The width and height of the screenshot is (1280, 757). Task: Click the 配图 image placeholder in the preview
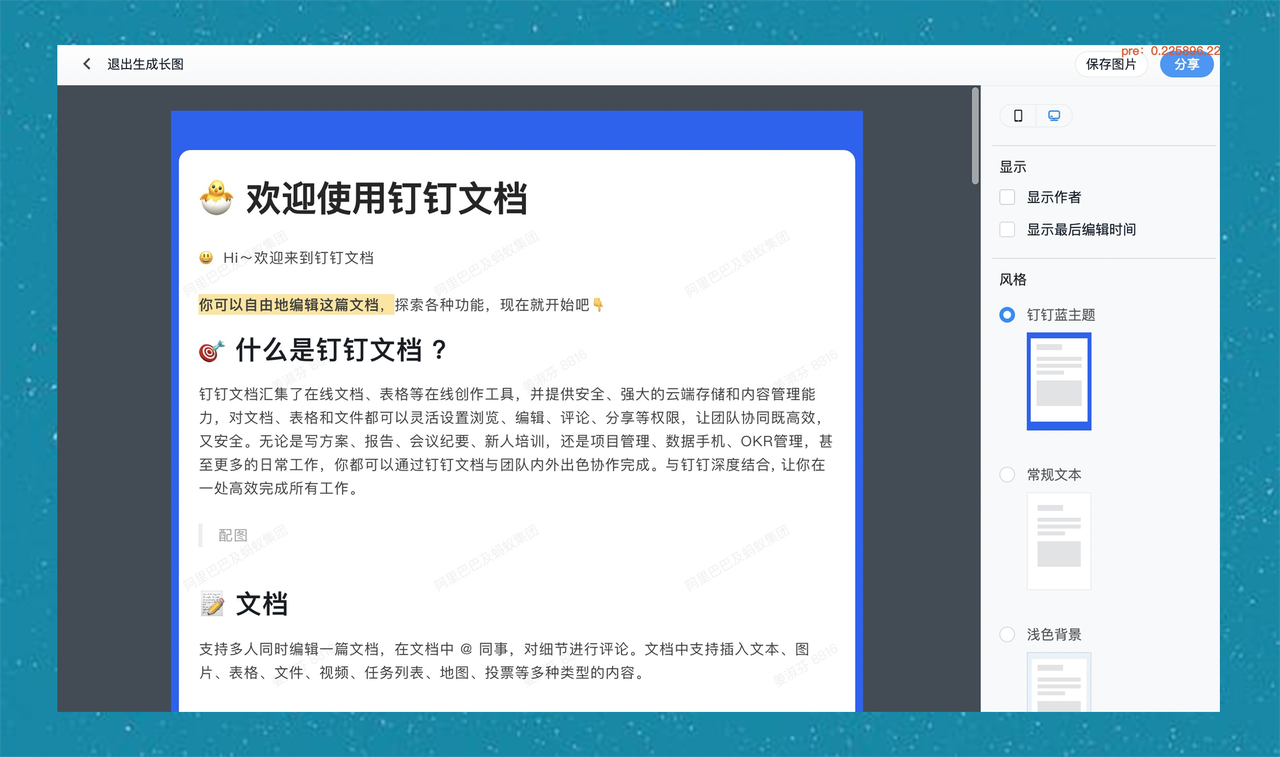click(232, 534)
